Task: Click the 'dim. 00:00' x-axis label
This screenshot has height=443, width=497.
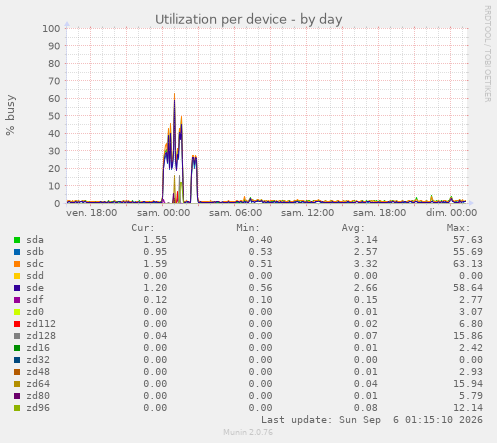Action: click(451, 213)
